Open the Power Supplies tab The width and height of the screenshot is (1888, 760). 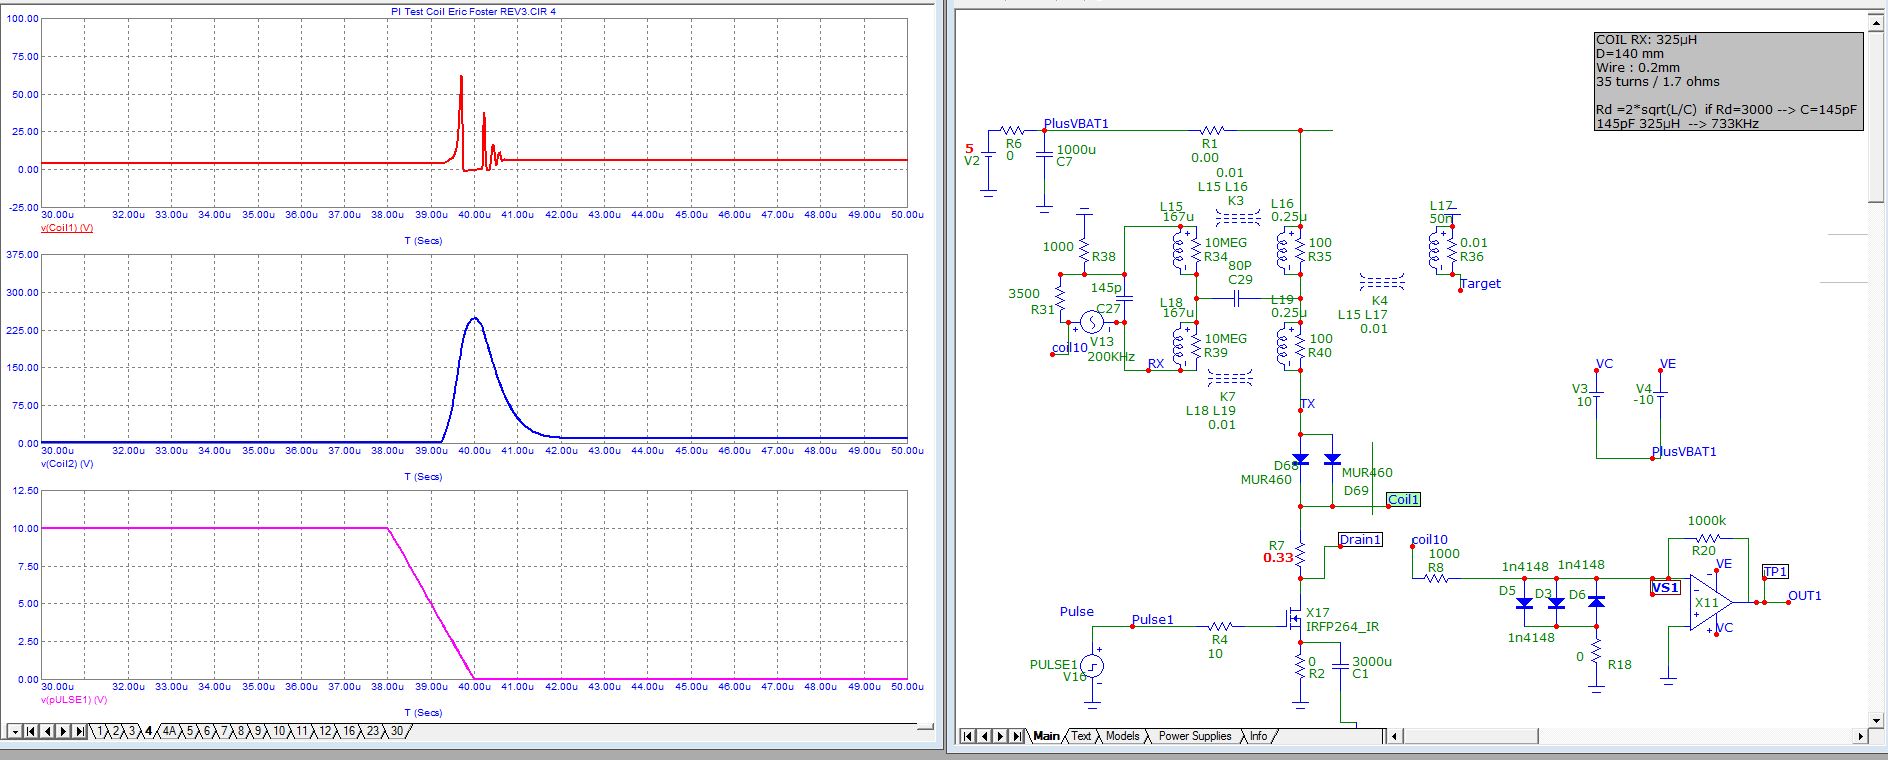click(1195, 736)
